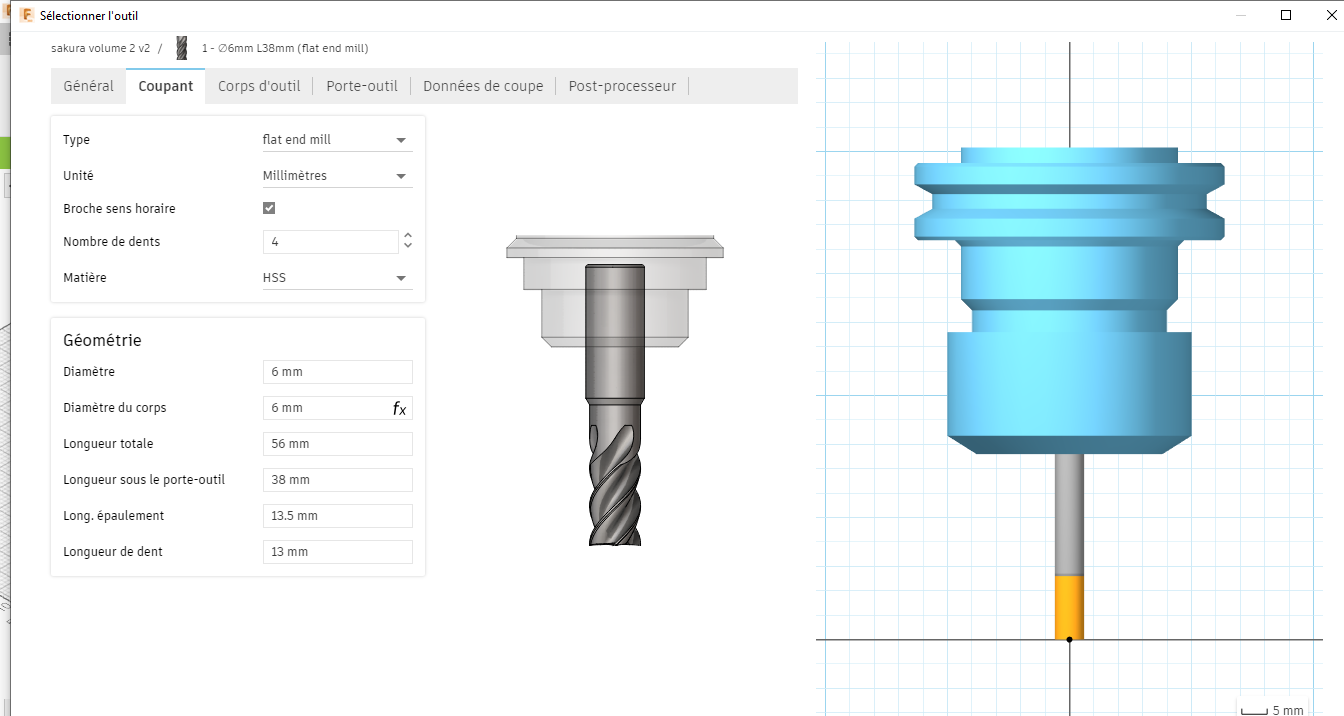Click the tool name 1 - ∅6mm L38mm breadcrumb
This screenshot has height=716, width=1344.
285,48
